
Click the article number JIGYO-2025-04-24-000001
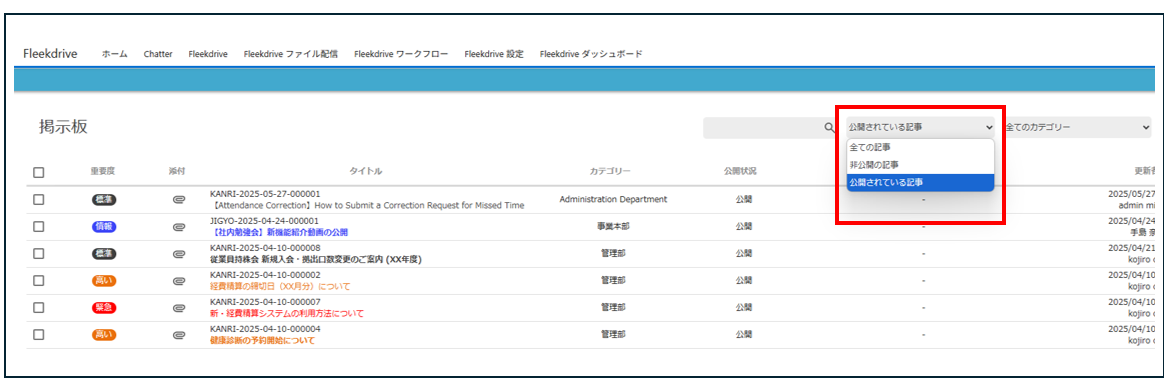264,221
